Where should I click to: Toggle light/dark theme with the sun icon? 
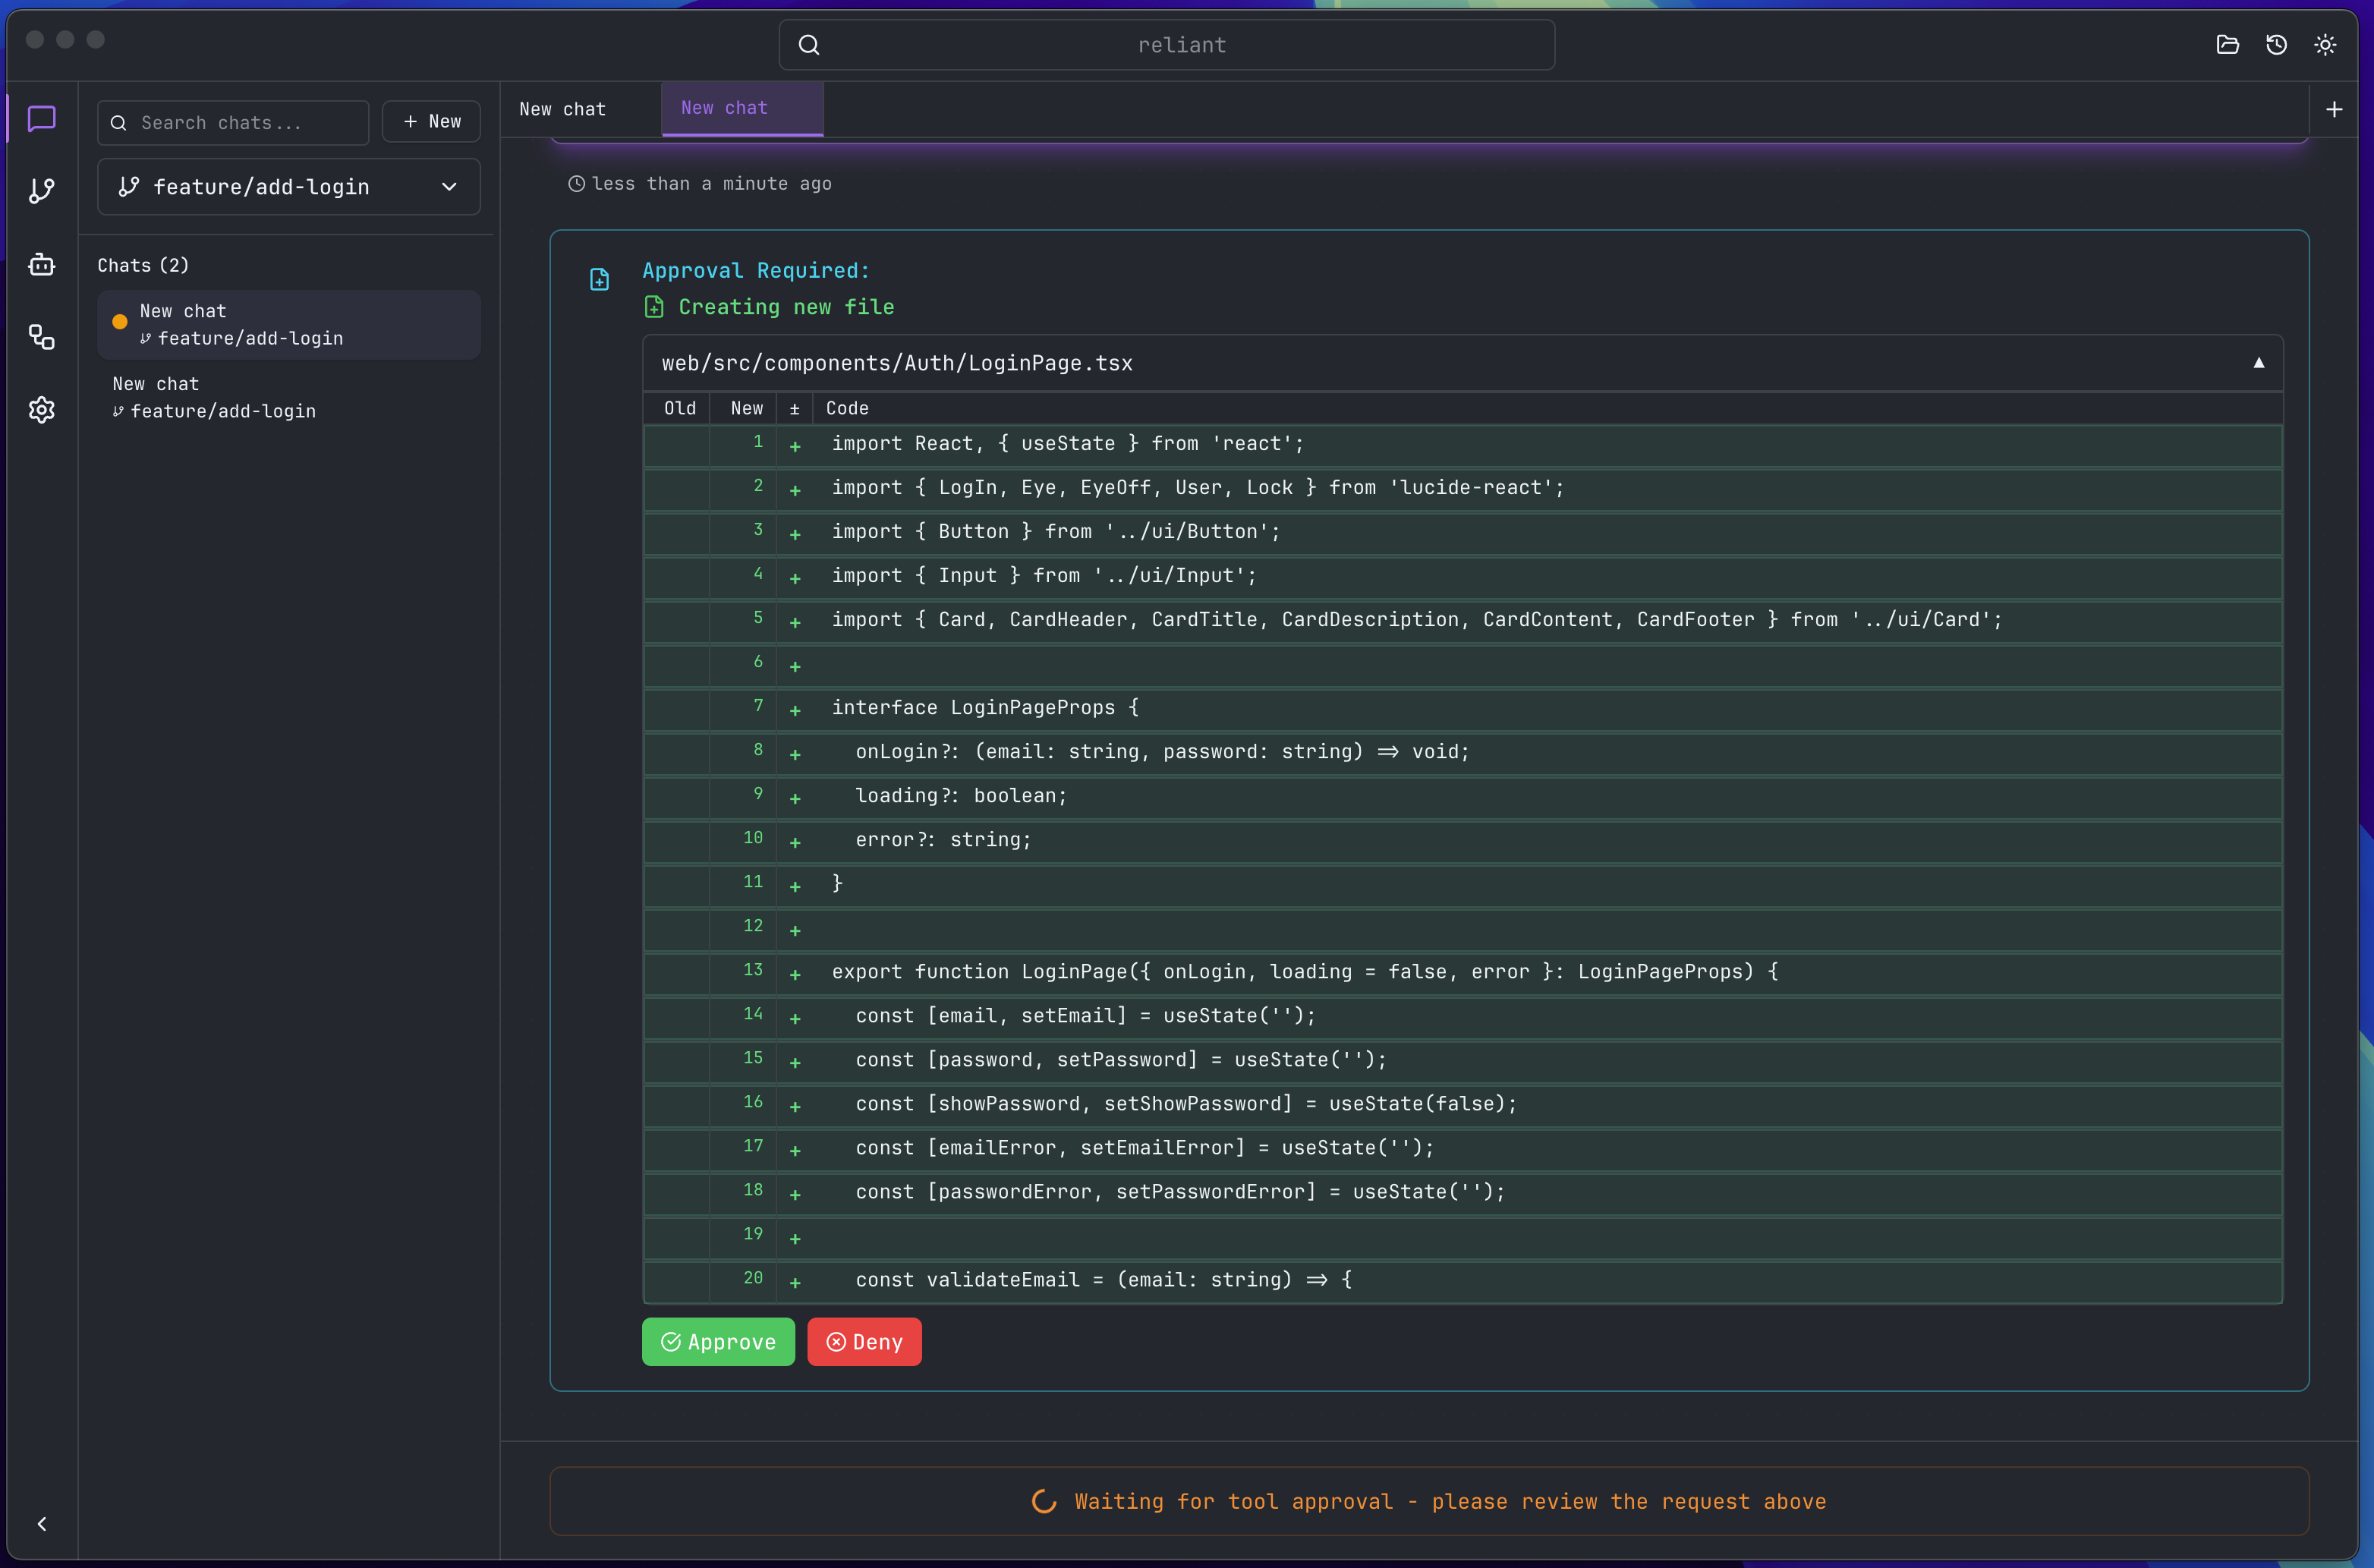point(2325,44)
